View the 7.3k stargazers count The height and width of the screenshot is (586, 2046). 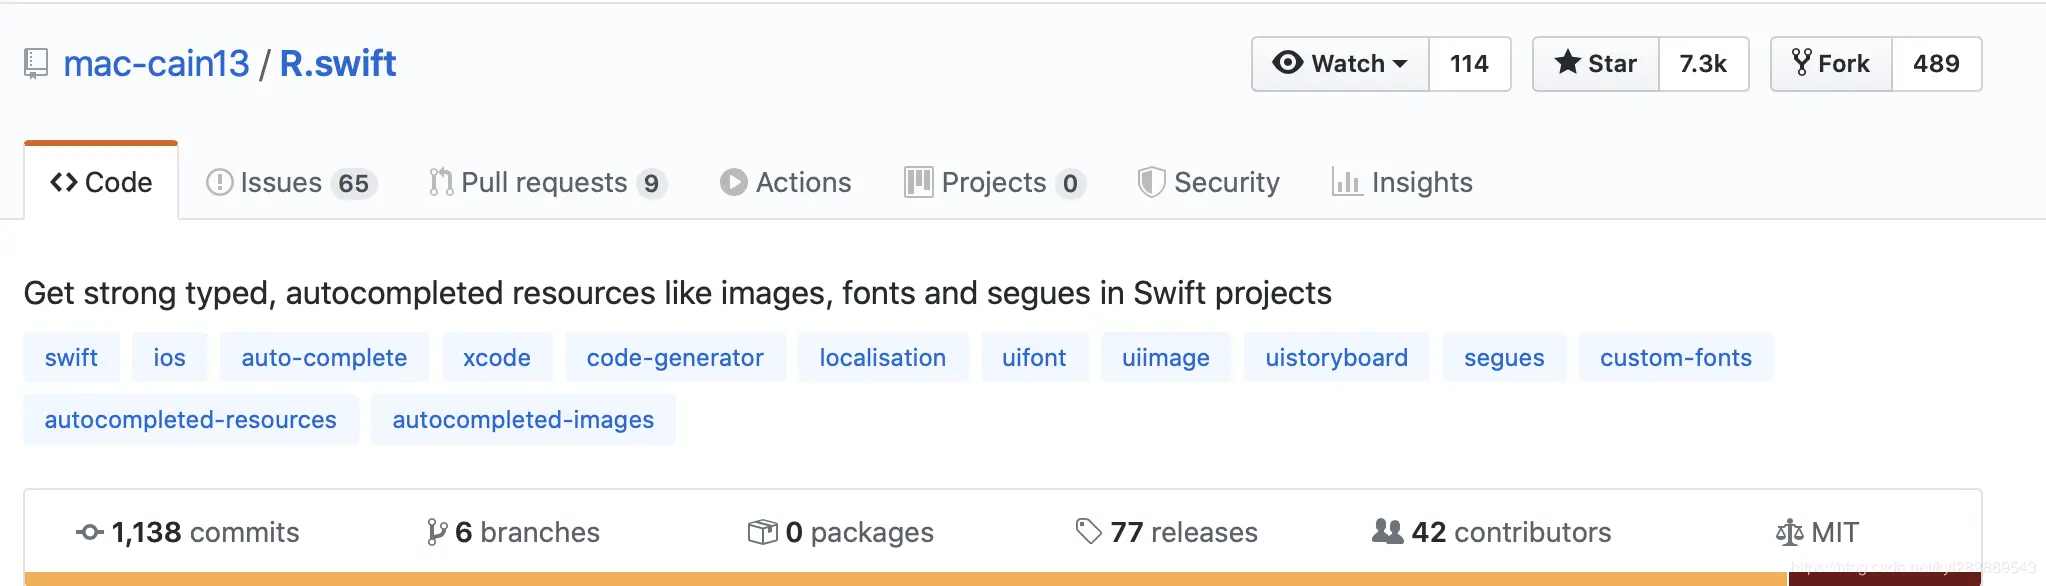(x=1703, y=64)
